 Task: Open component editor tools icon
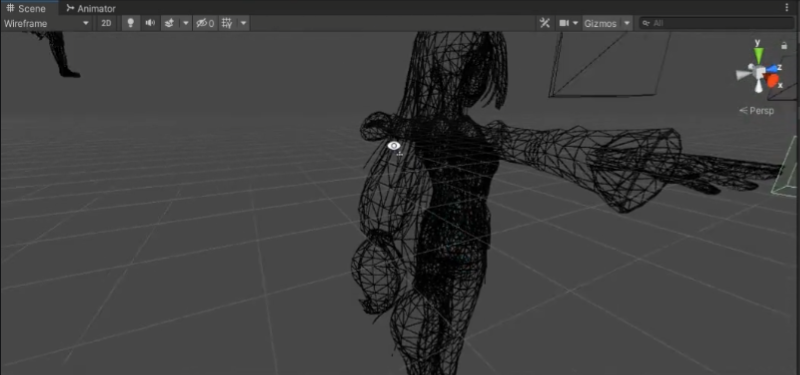point(544,23)
